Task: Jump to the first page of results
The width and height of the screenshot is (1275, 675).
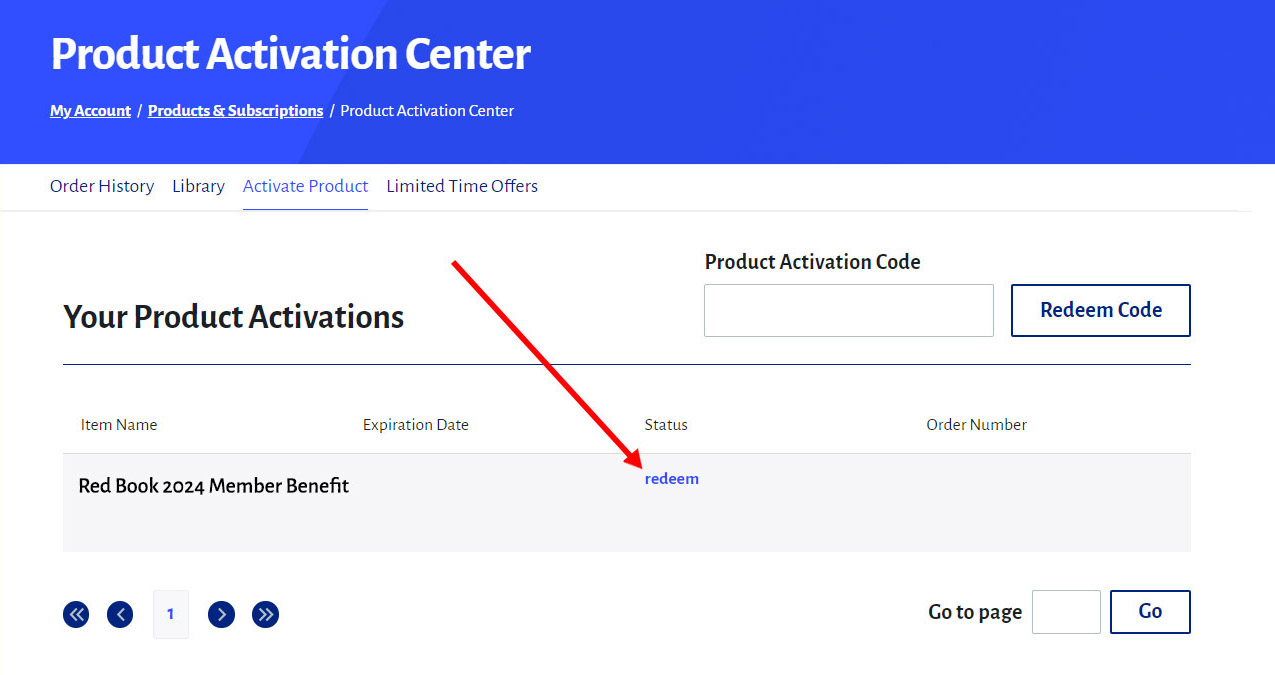Action: tap(76, 614)
